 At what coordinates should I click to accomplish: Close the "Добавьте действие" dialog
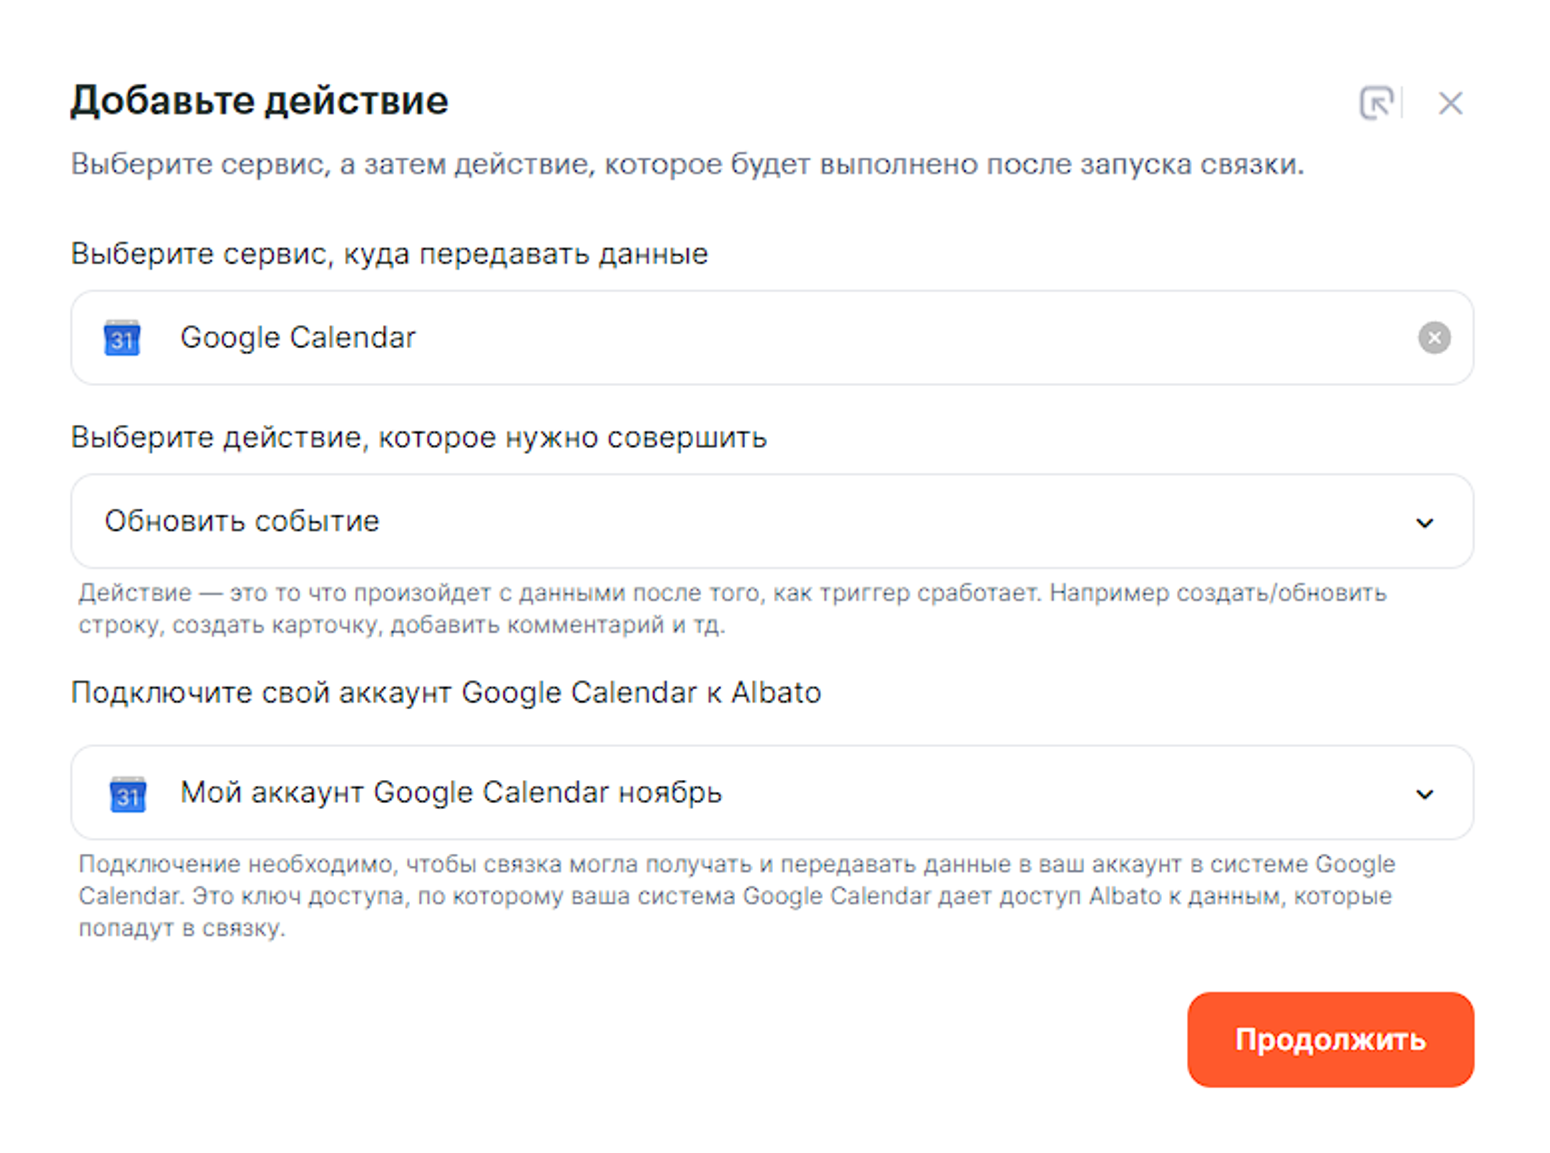[x=1450, y=103]
